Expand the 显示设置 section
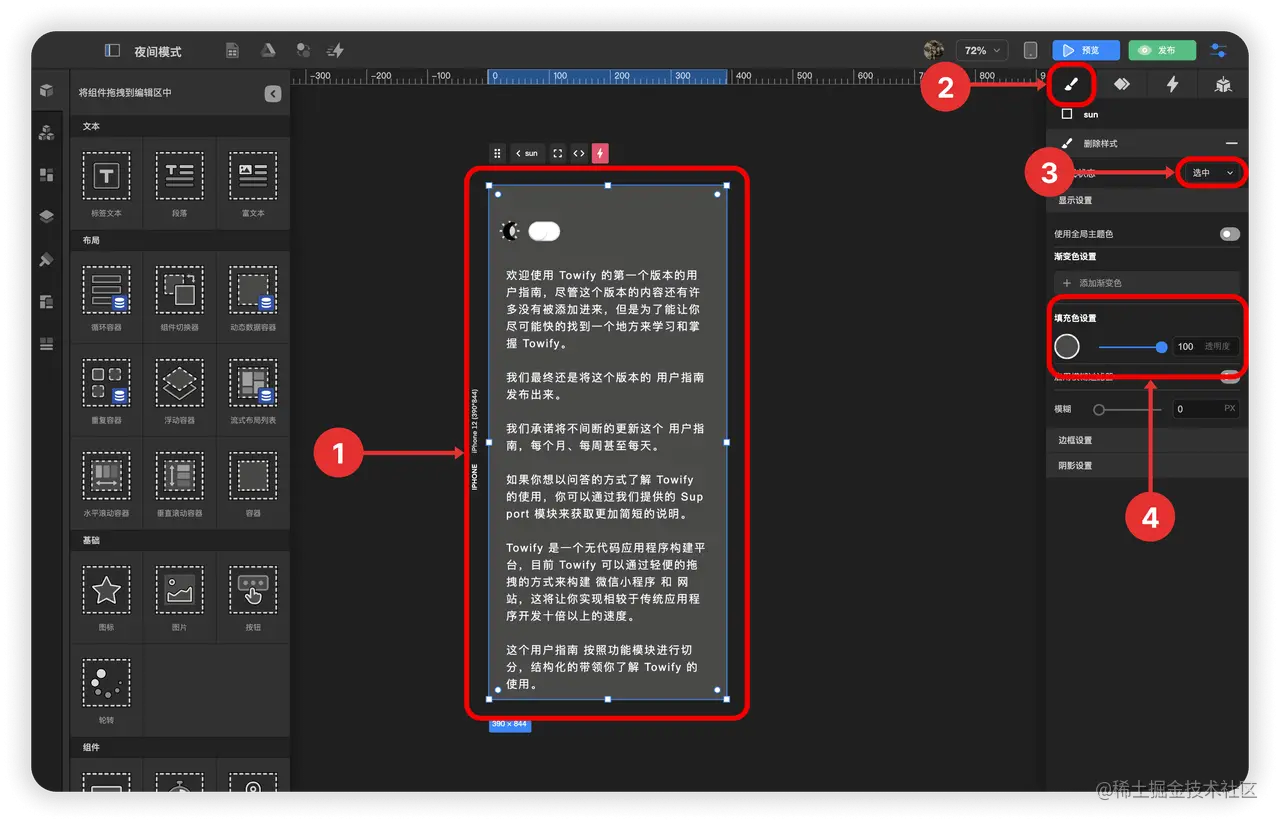Image resolution: width=1280 pixels, height=823 pixels. coord(1147,200)
